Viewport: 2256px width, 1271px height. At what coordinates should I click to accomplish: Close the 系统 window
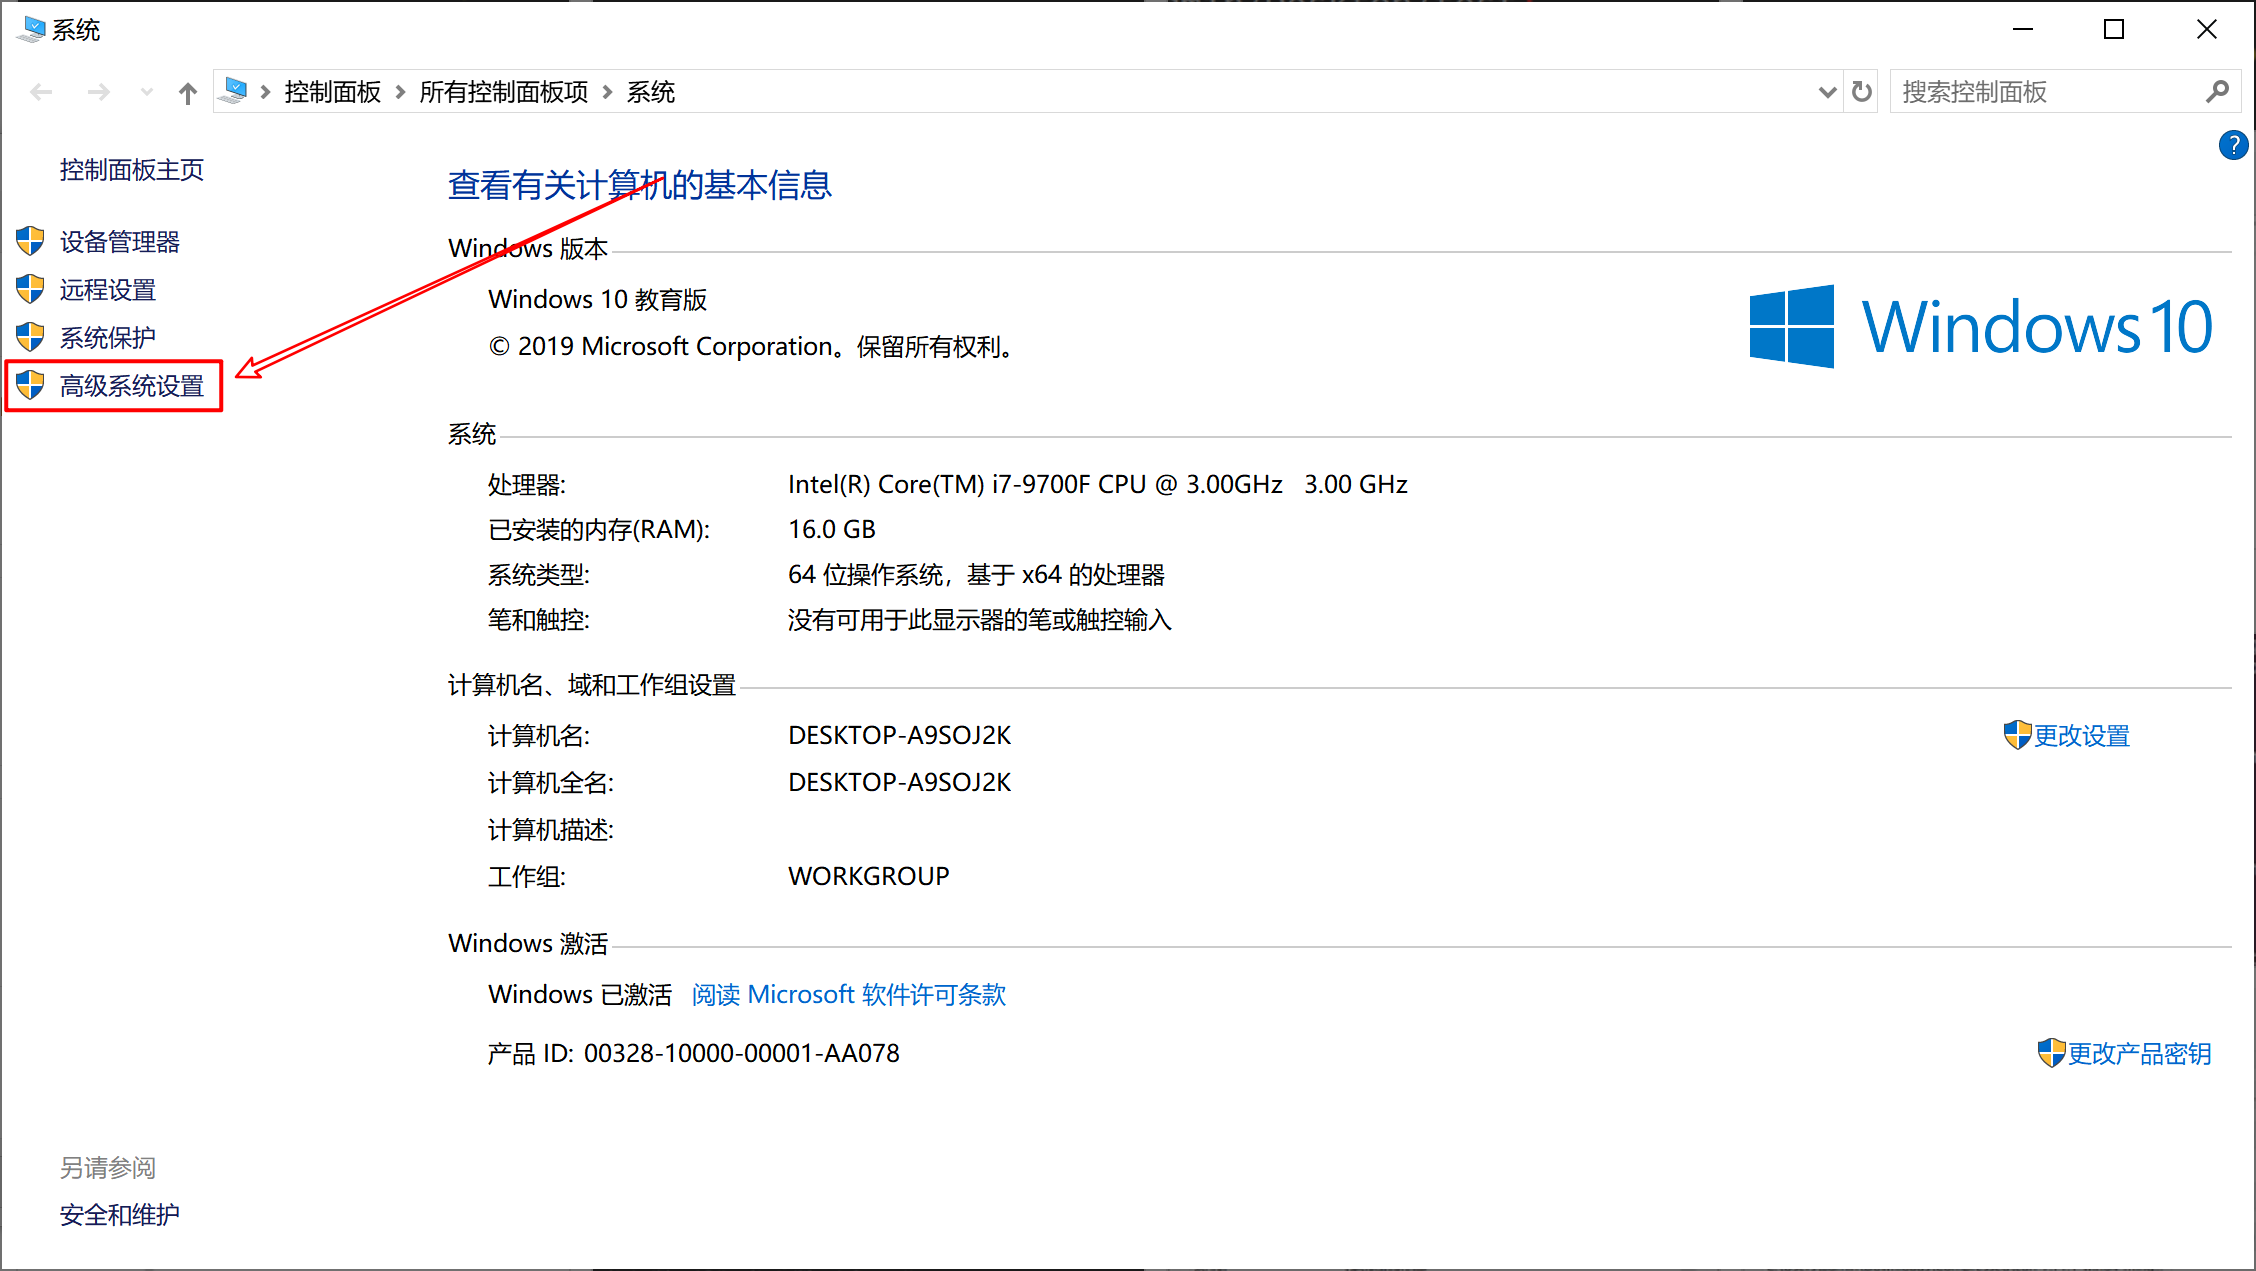coord(2207,30)
